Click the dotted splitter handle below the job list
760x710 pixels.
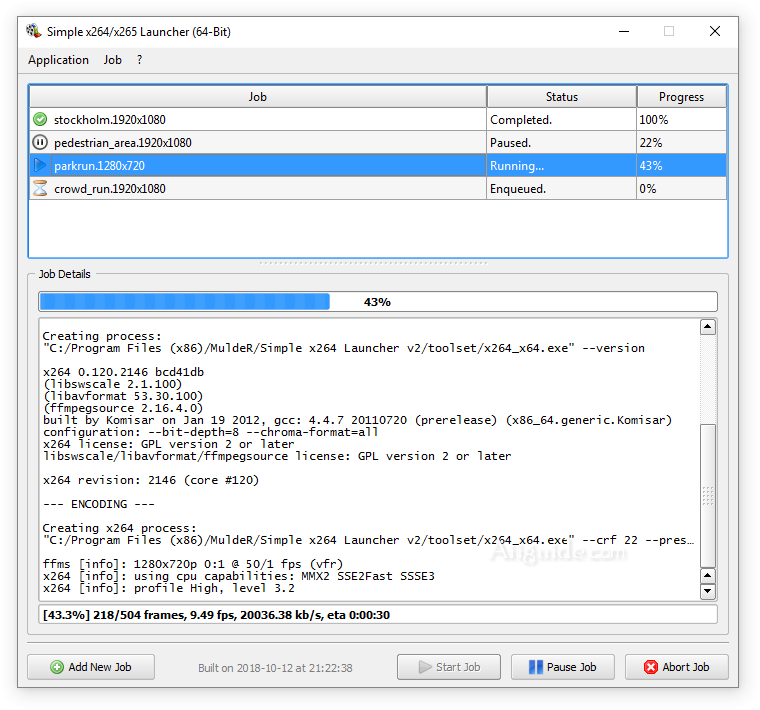(x=373, y=263)
